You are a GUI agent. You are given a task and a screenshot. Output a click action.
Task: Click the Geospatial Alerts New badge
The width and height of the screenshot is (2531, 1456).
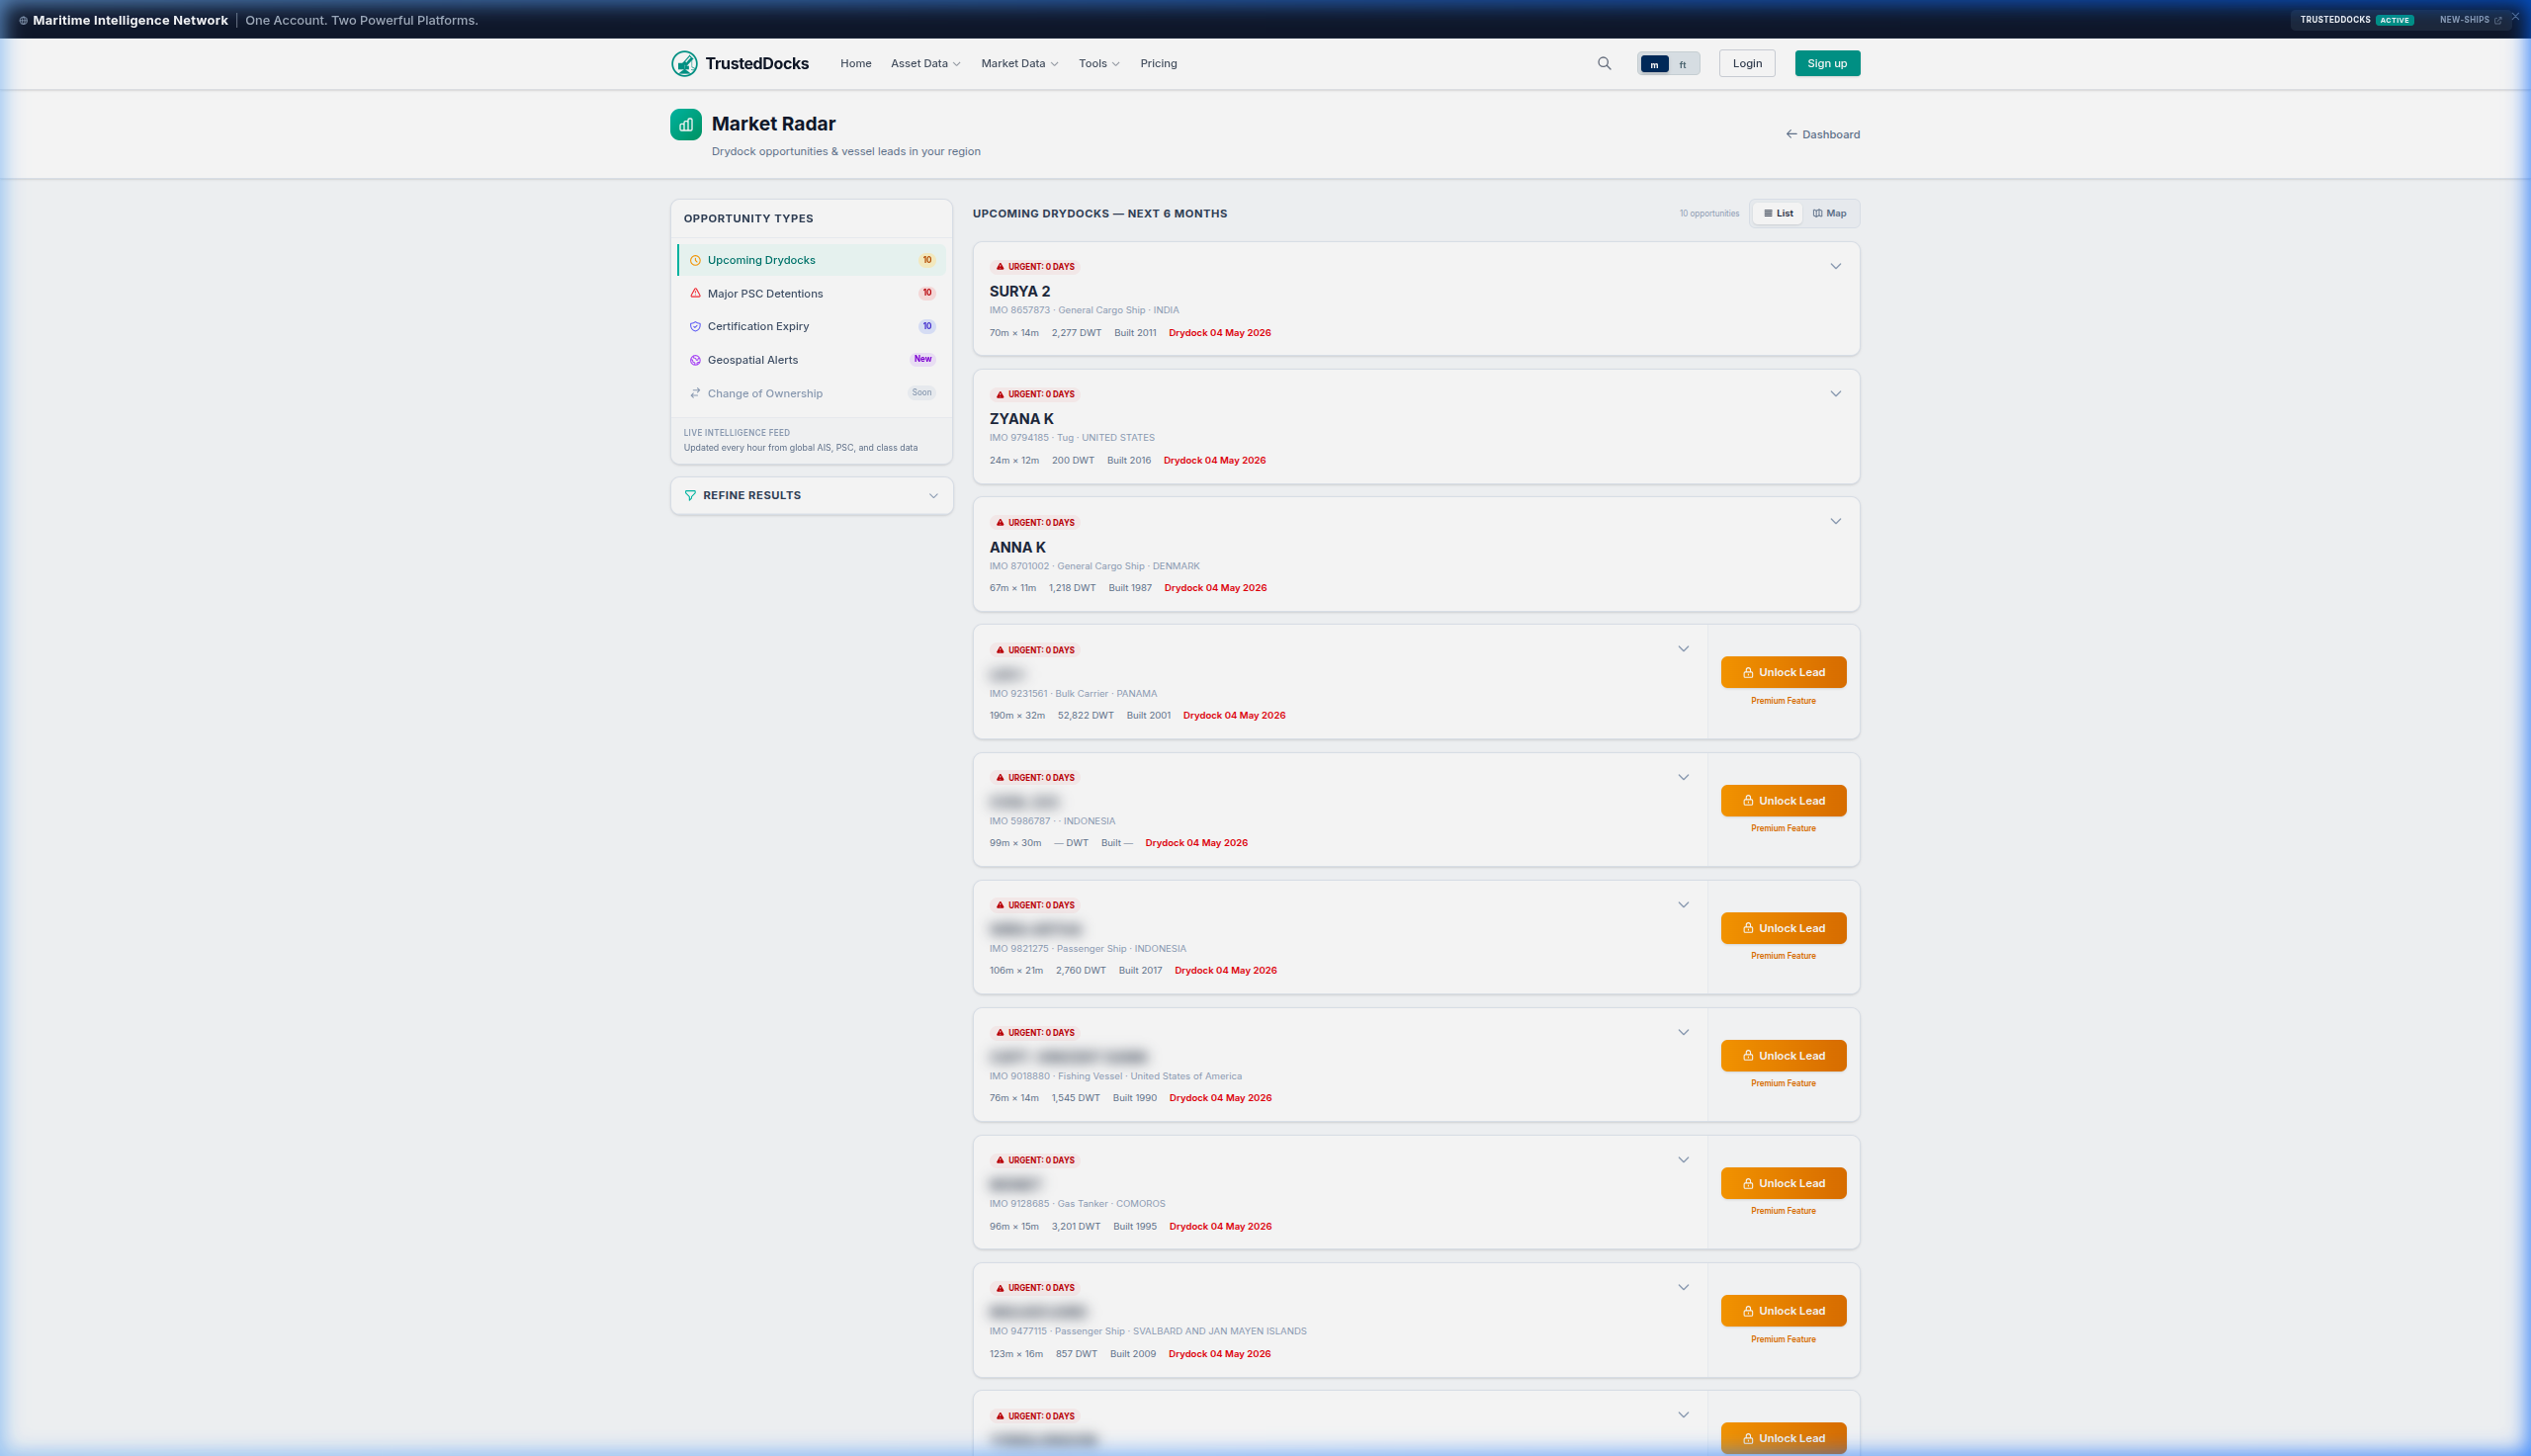[x=922, y=359]
